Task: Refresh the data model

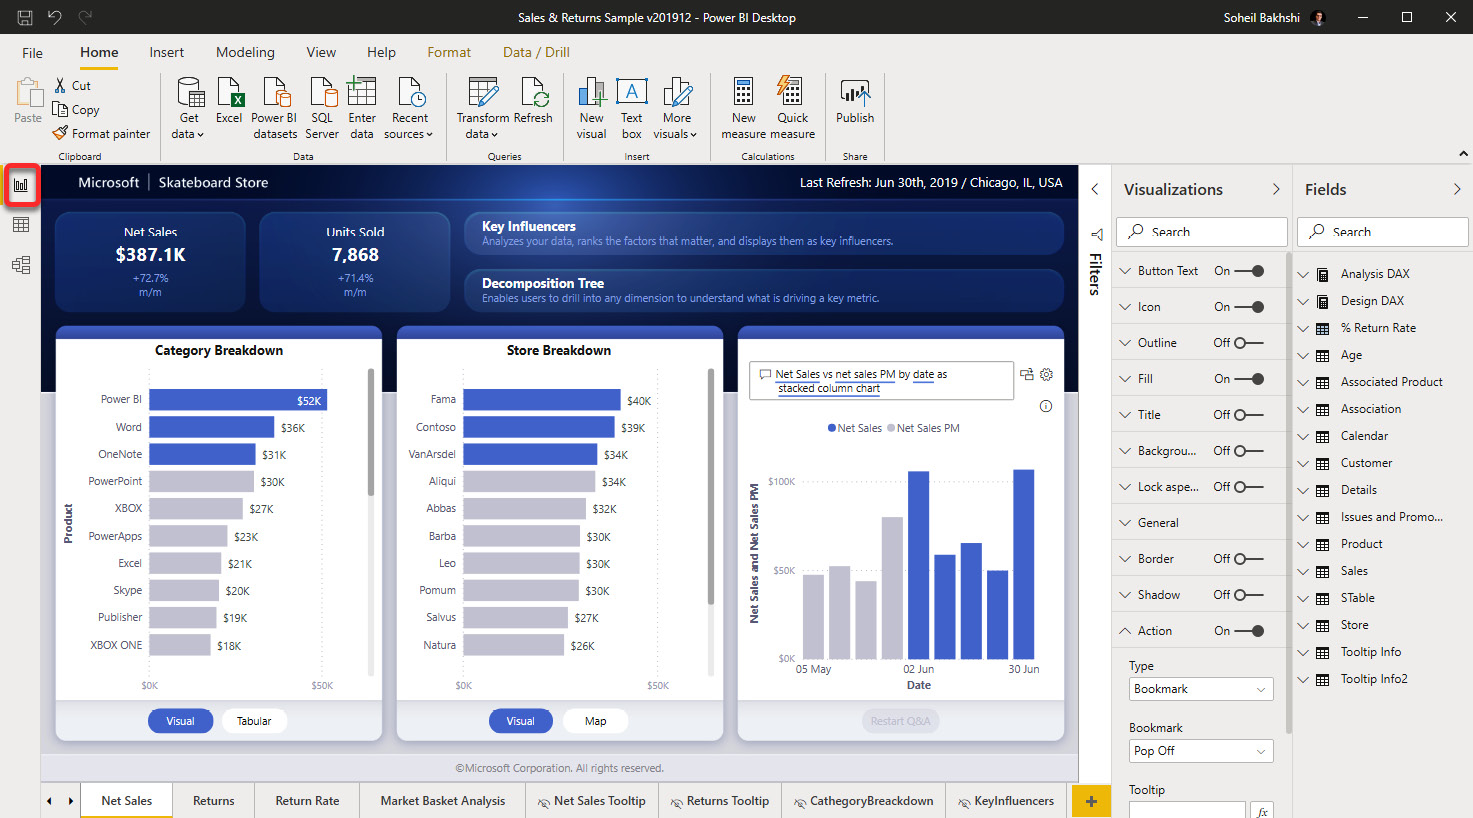Action: [x=533, y=100]
